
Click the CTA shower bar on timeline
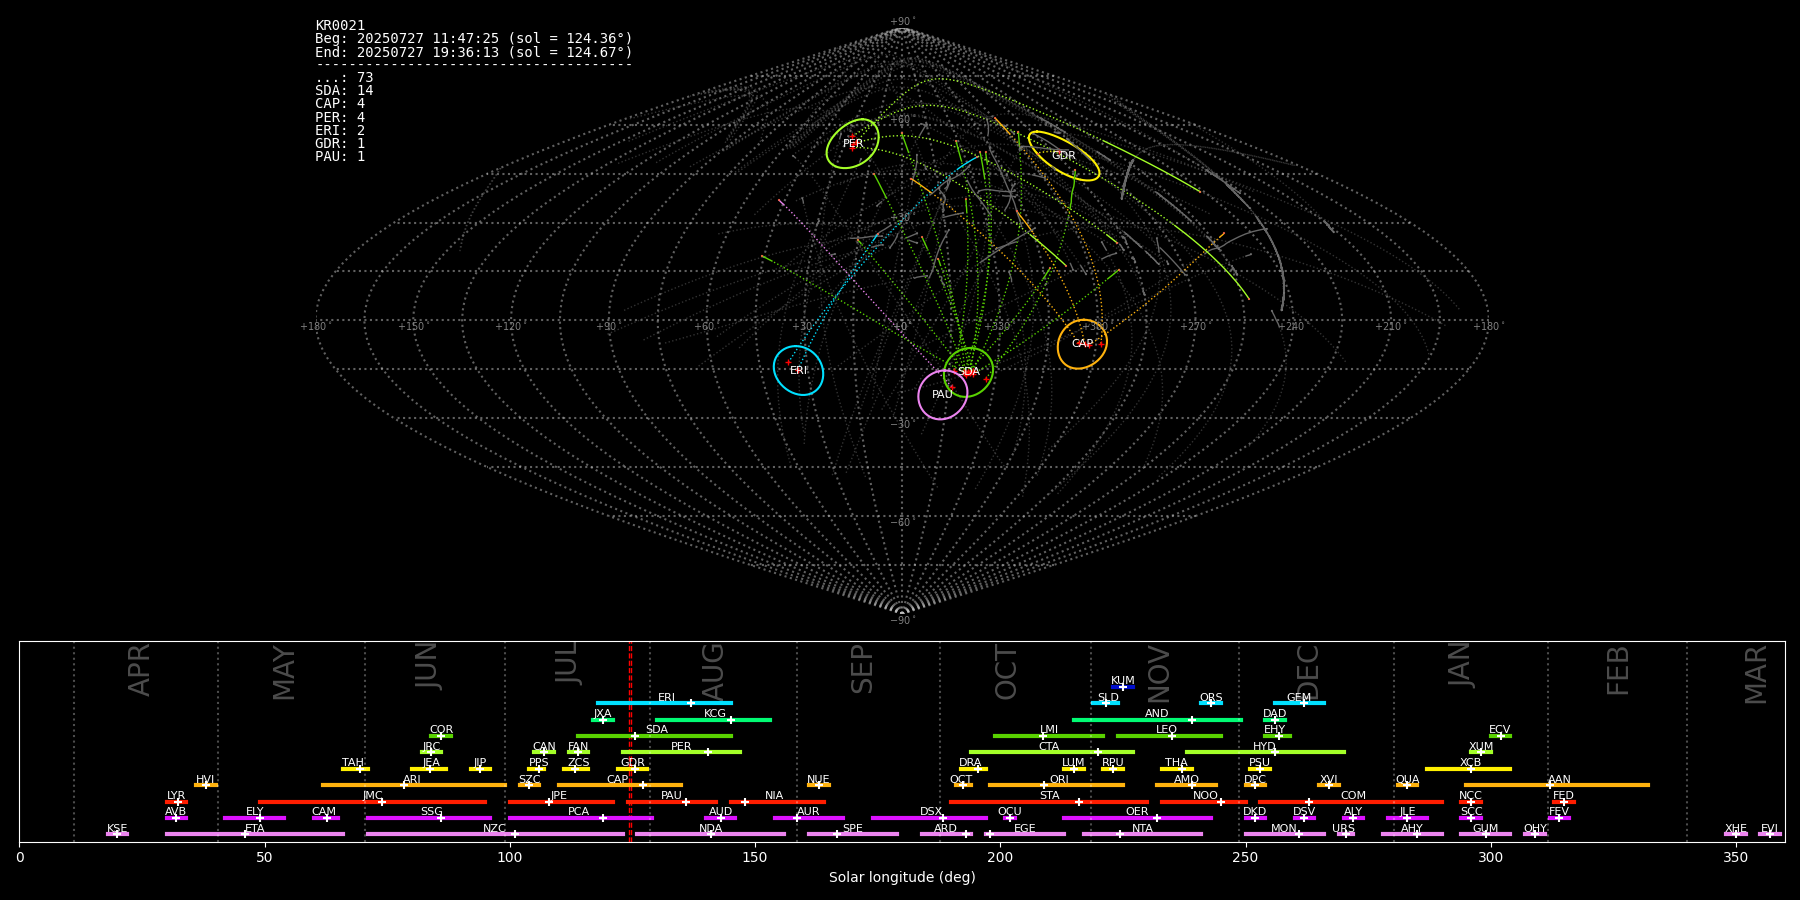click(x=1052, y=752)
